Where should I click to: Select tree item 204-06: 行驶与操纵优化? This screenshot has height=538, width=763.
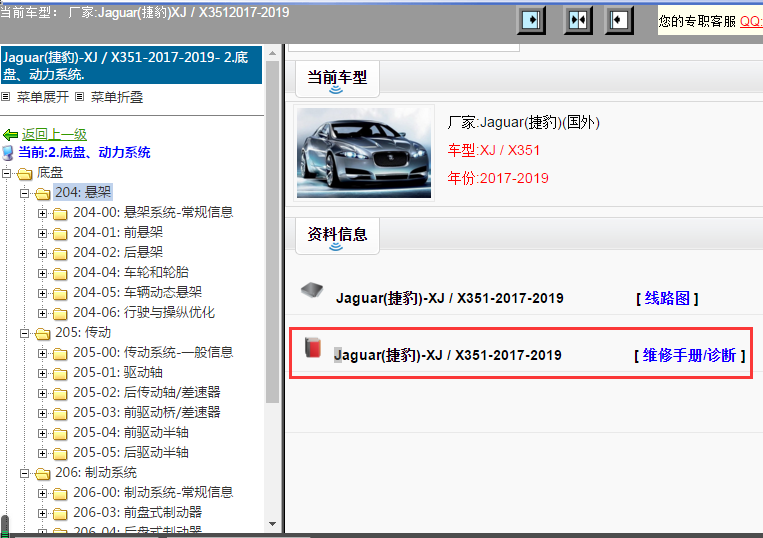tap(144, 312)
